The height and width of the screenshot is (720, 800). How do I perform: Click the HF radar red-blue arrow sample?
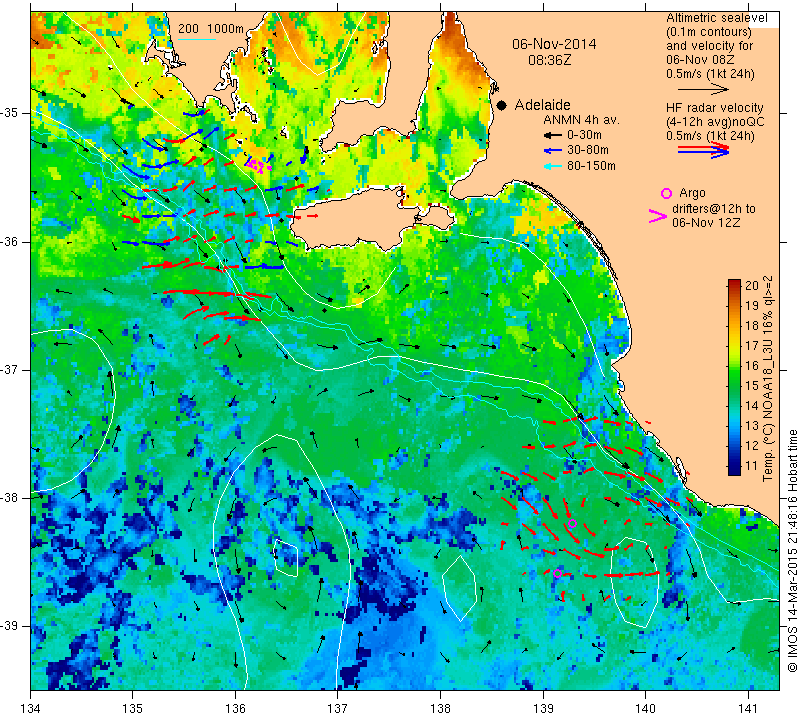click(704, 150)
